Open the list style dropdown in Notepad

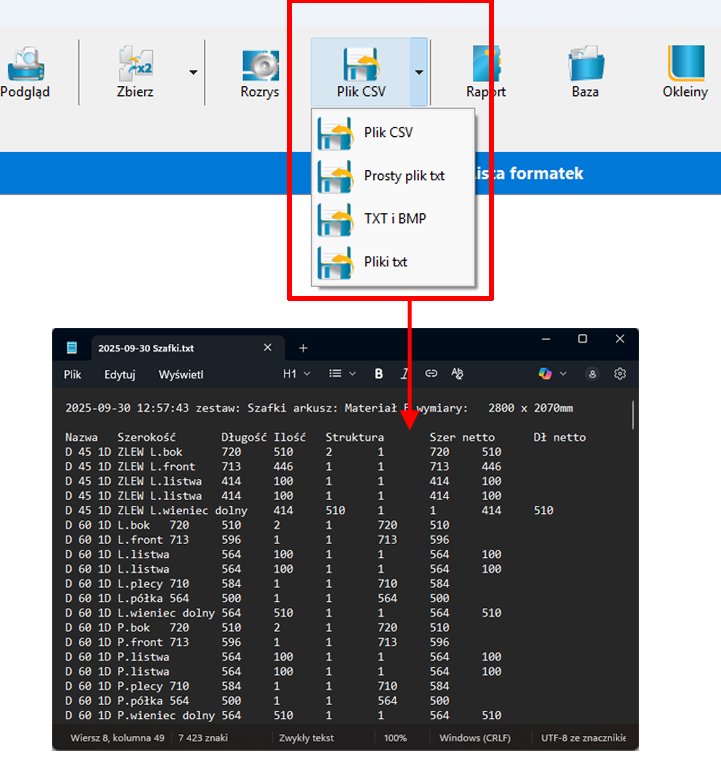[343, 374]
